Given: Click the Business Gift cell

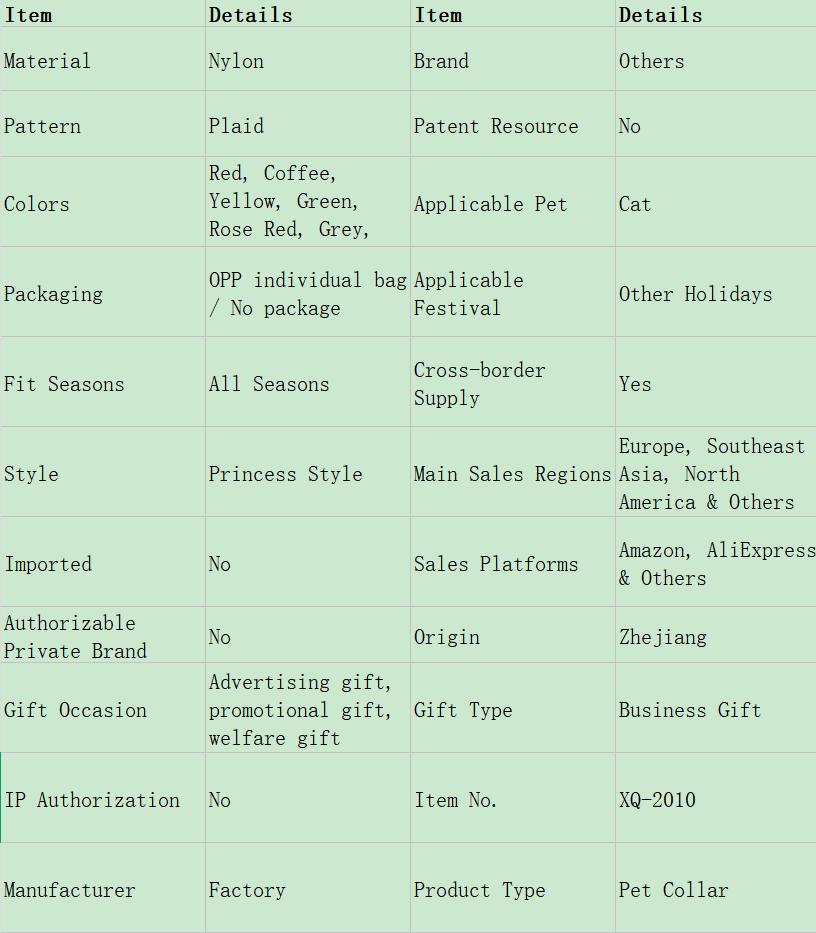Looking at the screenshot, I should (x=716, y=708).
